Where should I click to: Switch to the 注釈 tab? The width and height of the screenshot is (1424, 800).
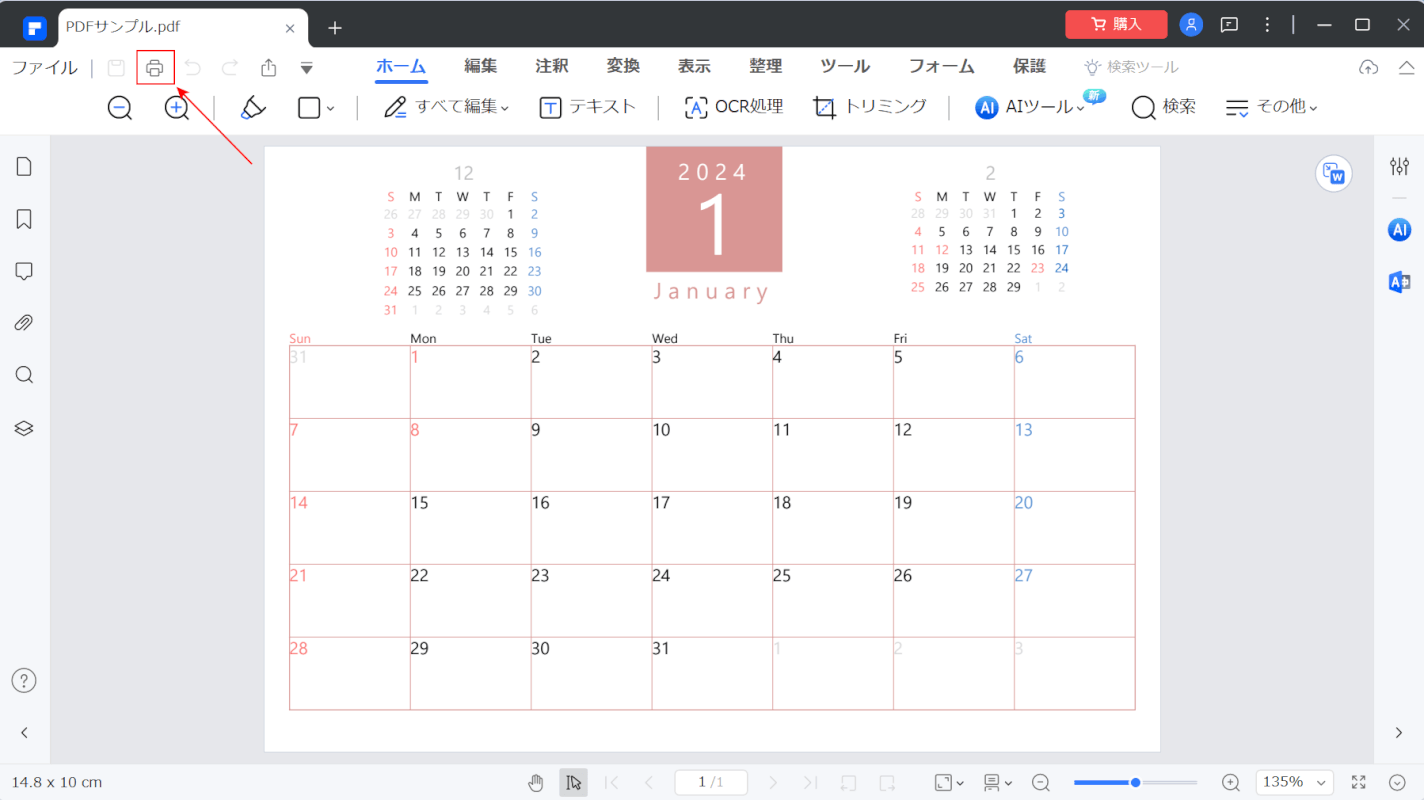(x=552, y=67)
